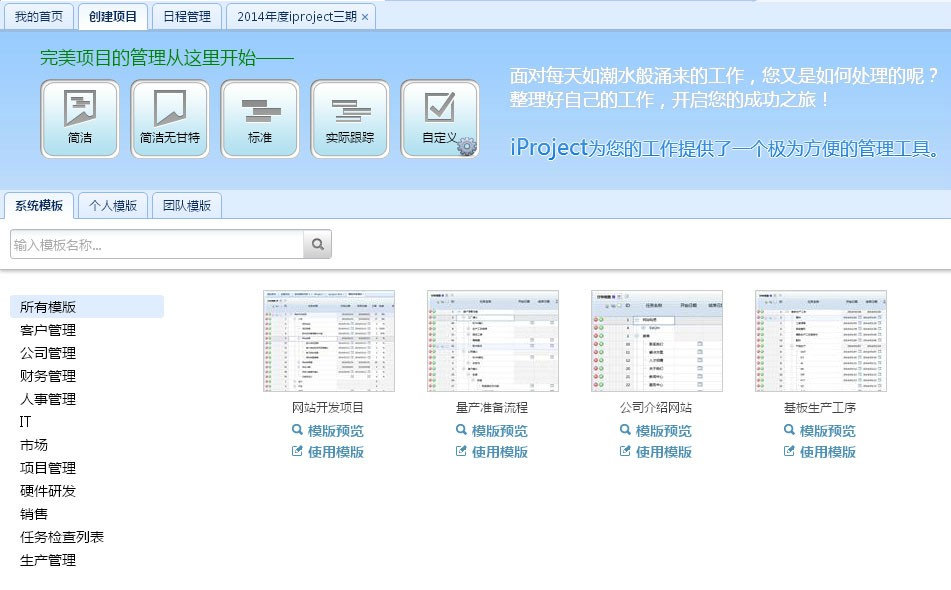This screenshot has height=590, width=951.
Task: Filter templates by 生产管理
Action: (48, 560)
